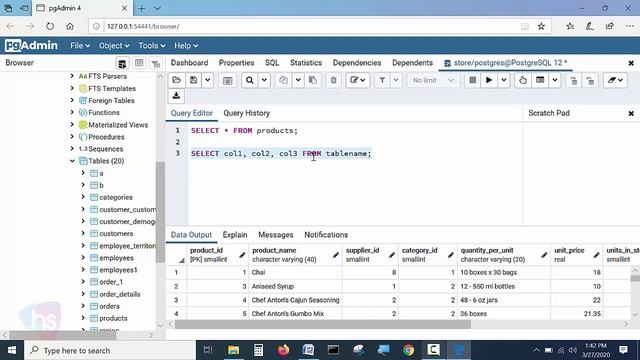Expand the Materialized Views tree node
Viewport: 640px width, 360px height.
[72, 124]
